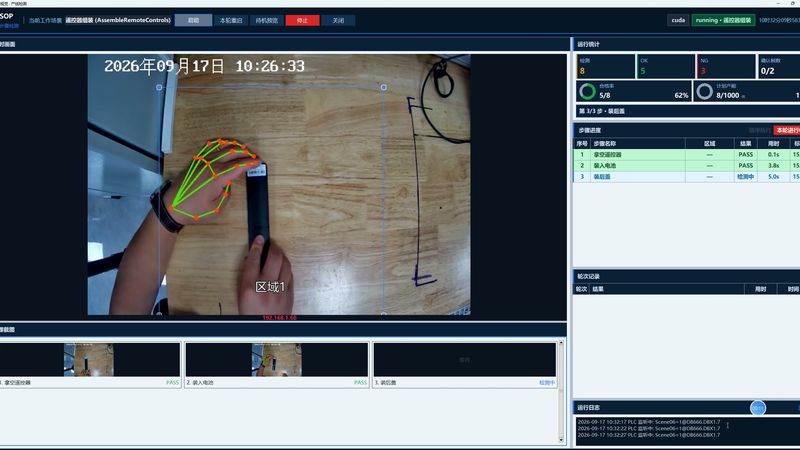Screen dimensions: 800x450
Task: Click the 结果 column header in steps table
Action: pyautogui.click(x=745, y=143)
